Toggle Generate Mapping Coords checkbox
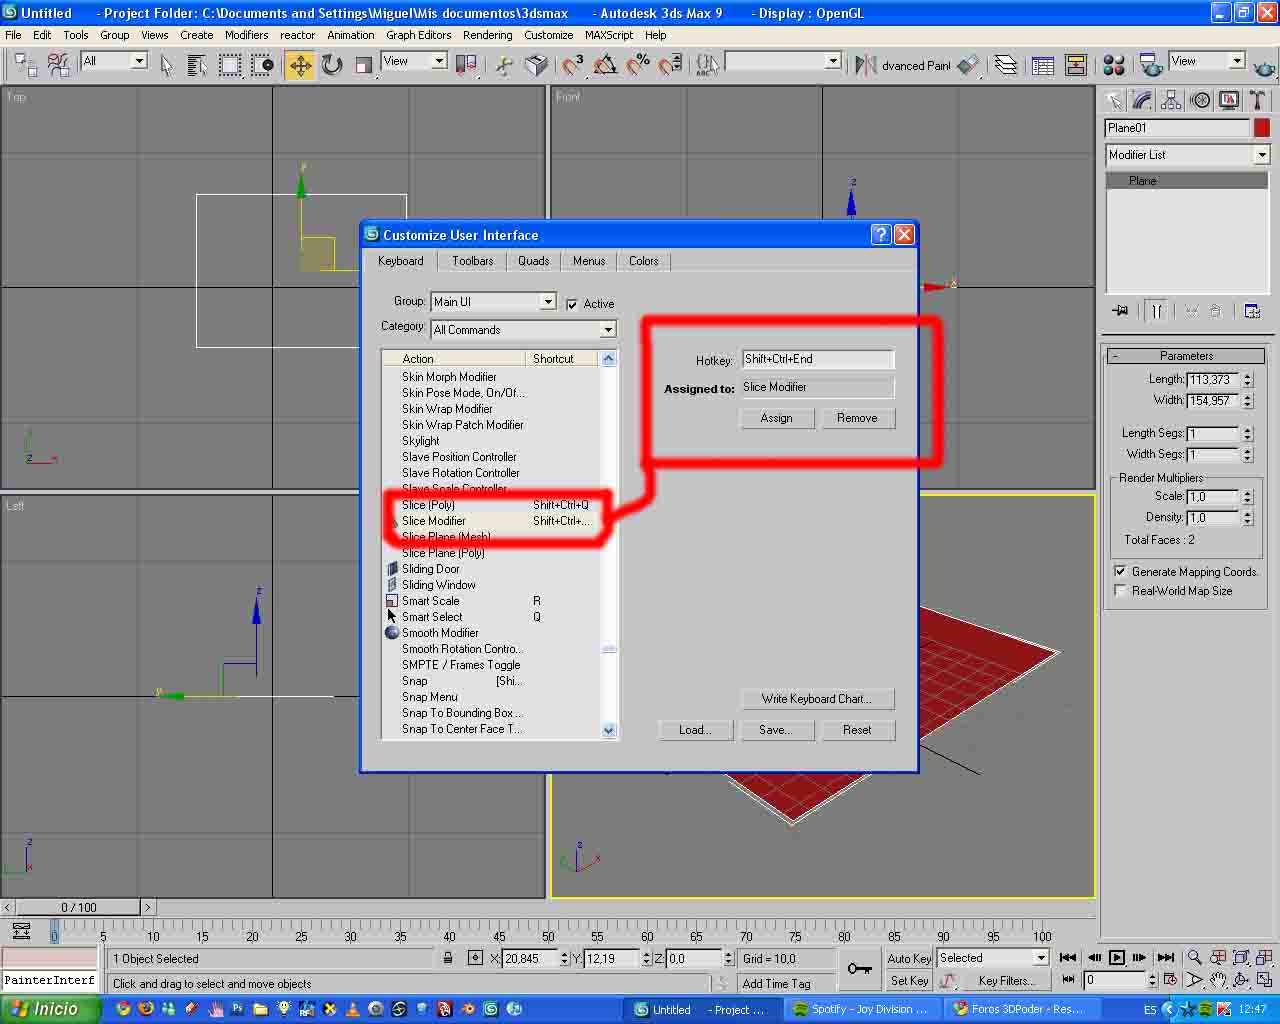This screenshot has width=1280, height=1024. [x=1120, y=572]
